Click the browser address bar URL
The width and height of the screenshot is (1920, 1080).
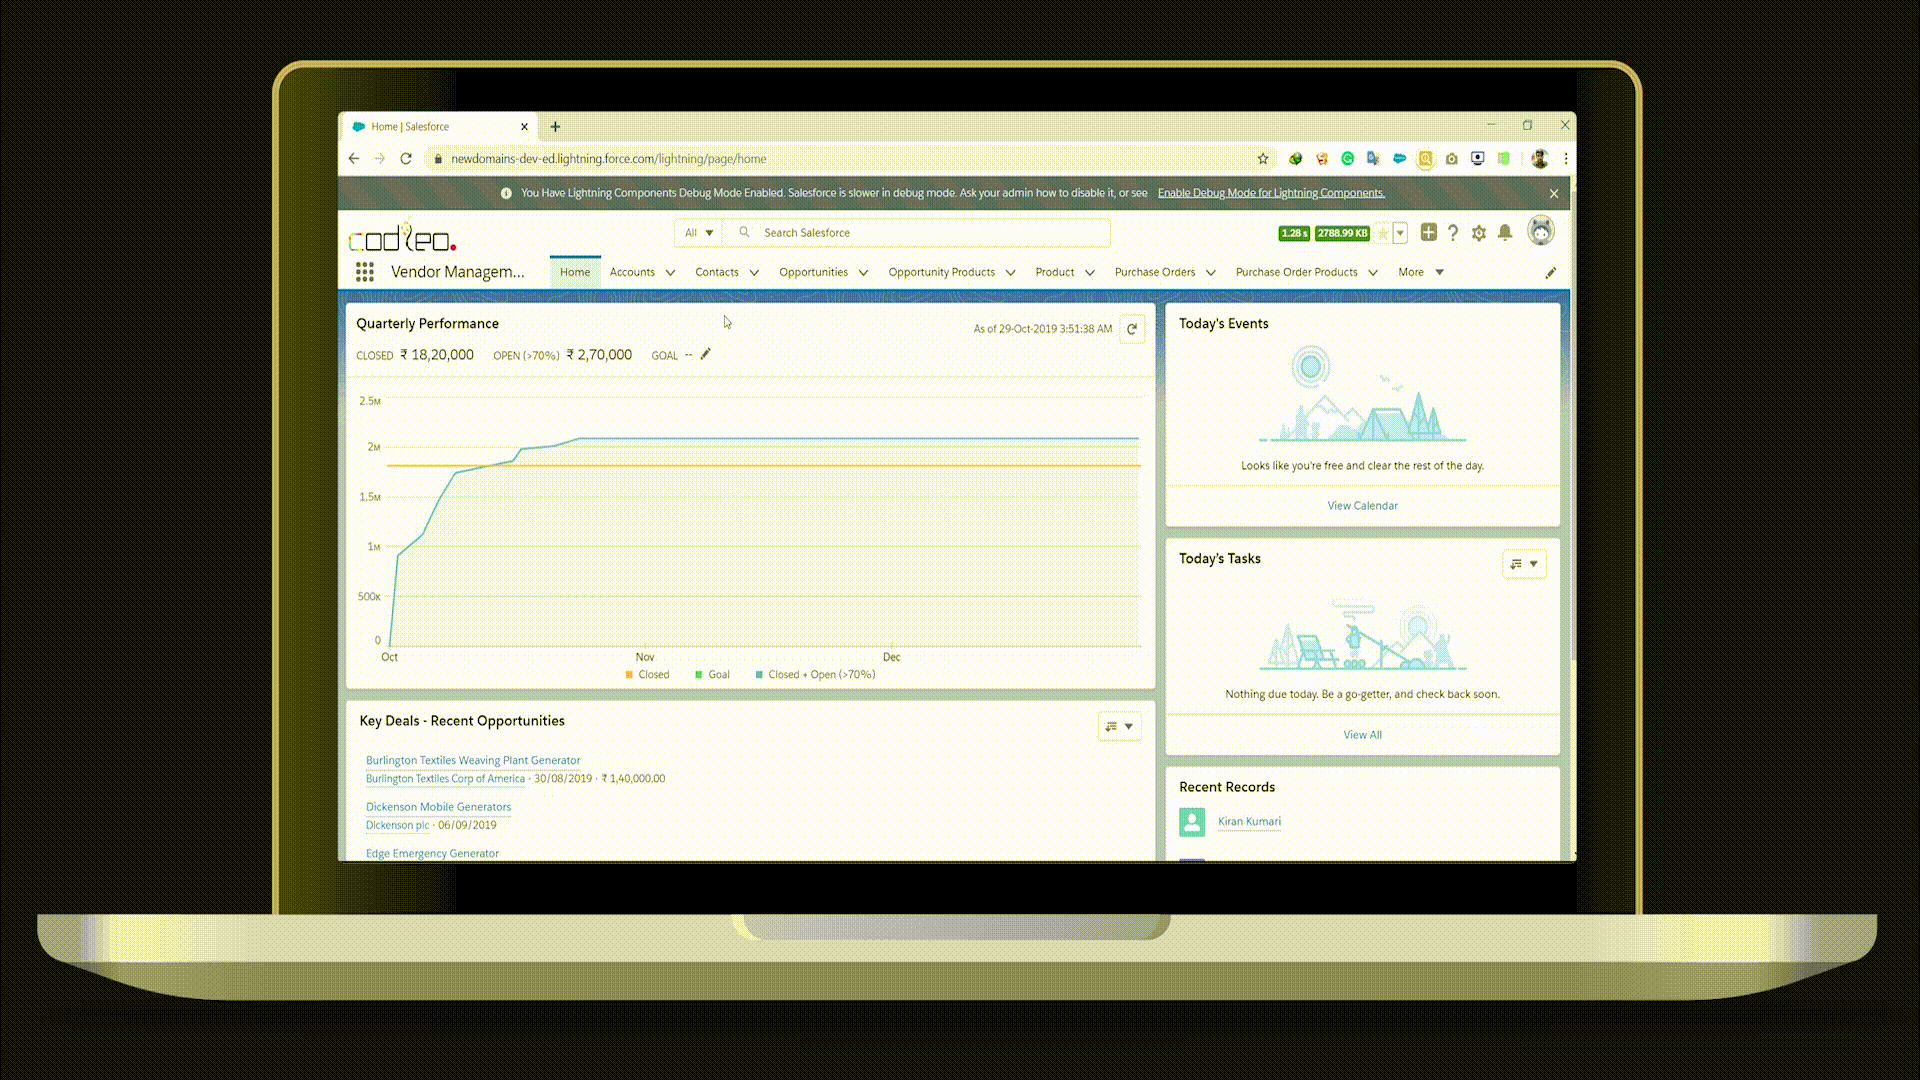(x=608, y=159)
